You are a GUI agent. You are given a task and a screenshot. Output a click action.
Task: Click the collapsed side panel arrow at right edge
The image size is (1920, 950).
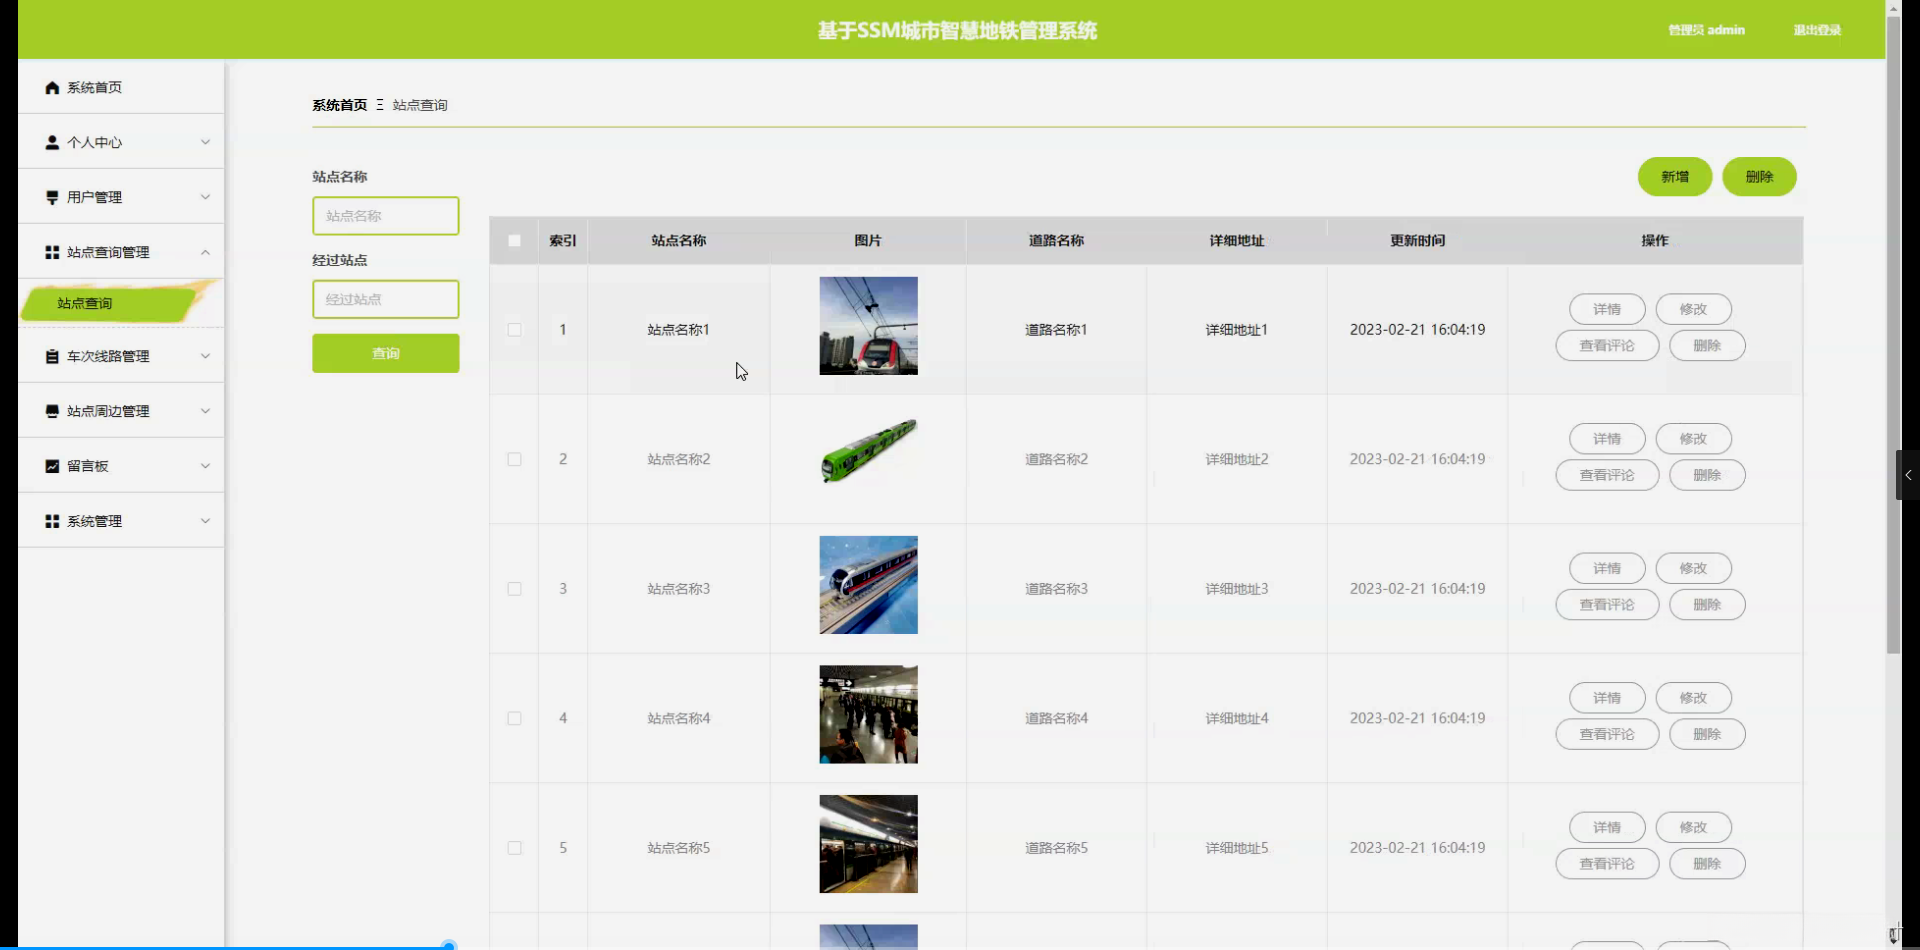(1908, 475)
